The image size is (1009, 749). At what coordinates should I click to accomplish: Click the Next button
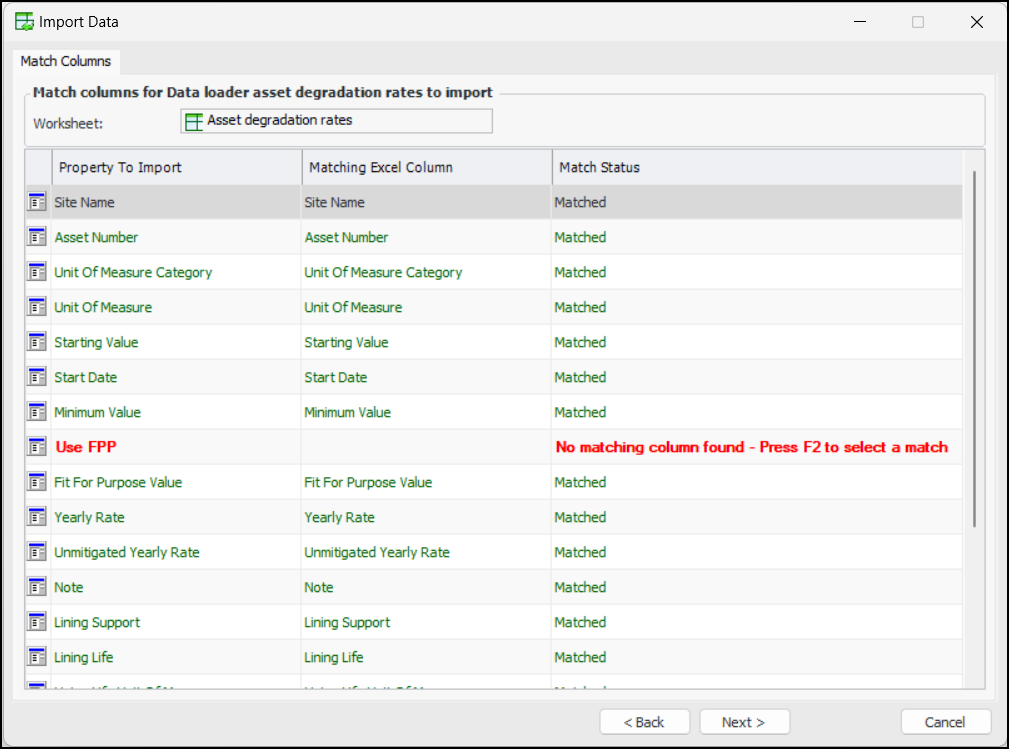(x=744, y=722)
